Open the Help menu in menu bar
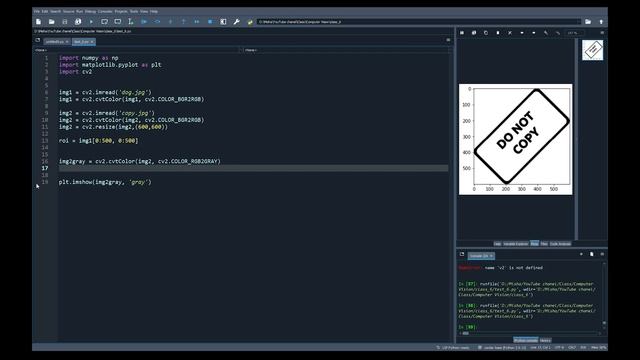Screen dimensions: 640x360 pos(154,11)
